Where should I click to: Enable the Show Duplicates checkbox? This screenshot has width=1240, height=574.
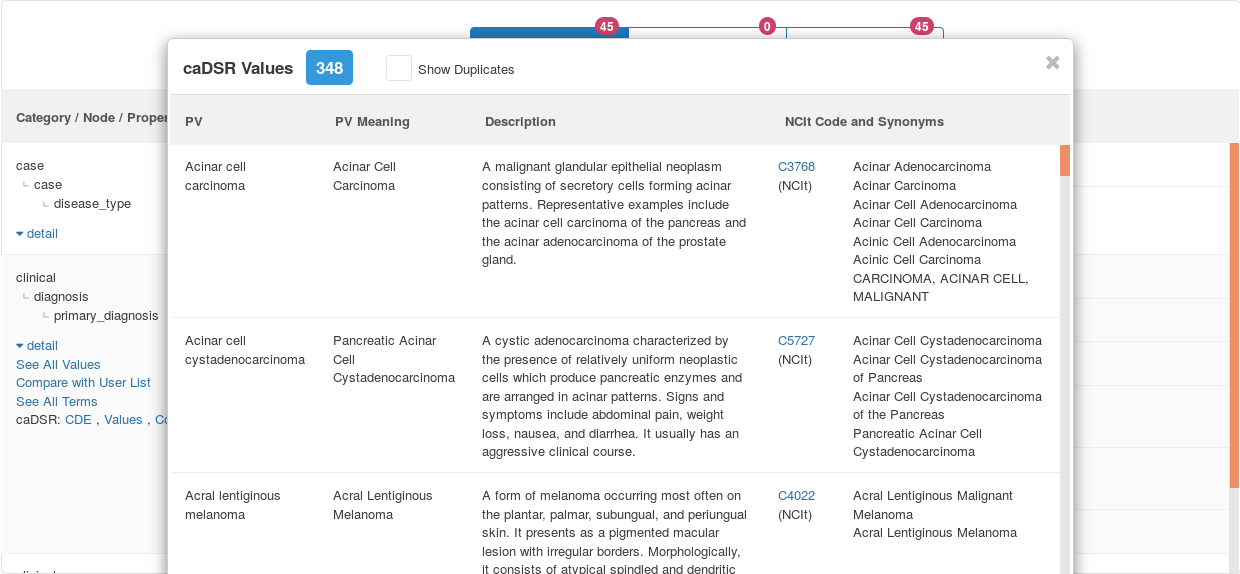click(x=399, y=68)
